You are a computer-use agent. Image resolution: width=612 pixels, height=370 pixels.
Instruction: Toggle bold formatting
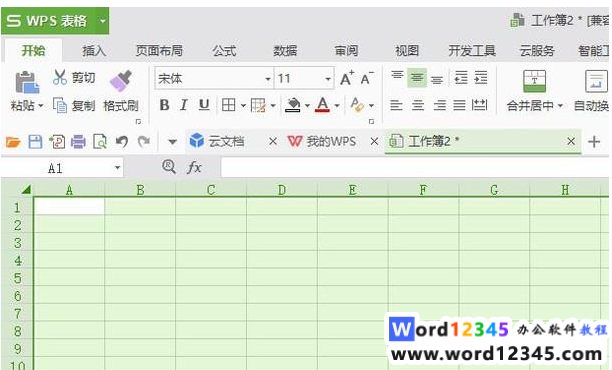click(164, 105)
